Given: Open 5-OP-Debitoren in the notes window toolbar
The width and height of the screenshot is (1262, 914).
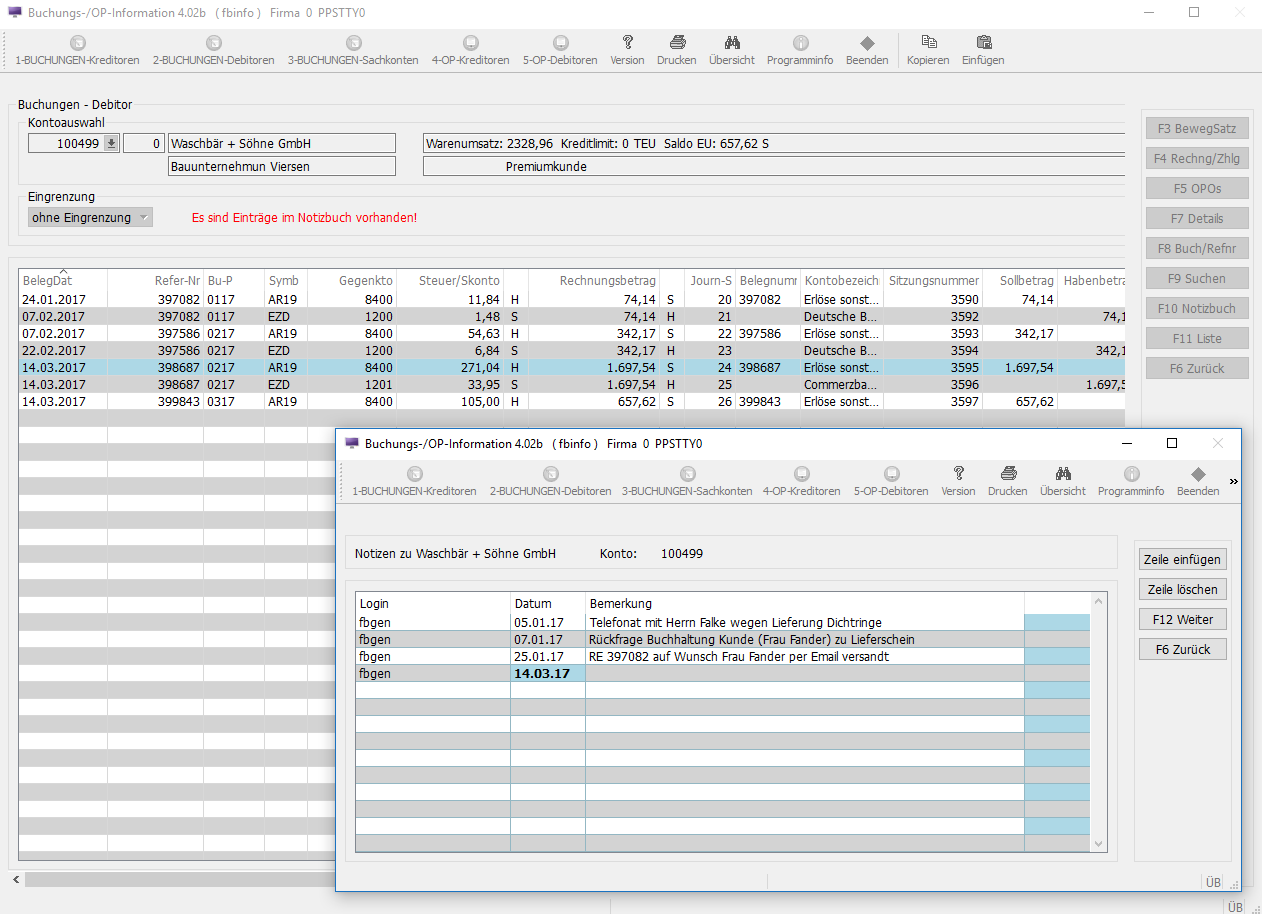Looking at the screenshot, I should pos(891,481).
